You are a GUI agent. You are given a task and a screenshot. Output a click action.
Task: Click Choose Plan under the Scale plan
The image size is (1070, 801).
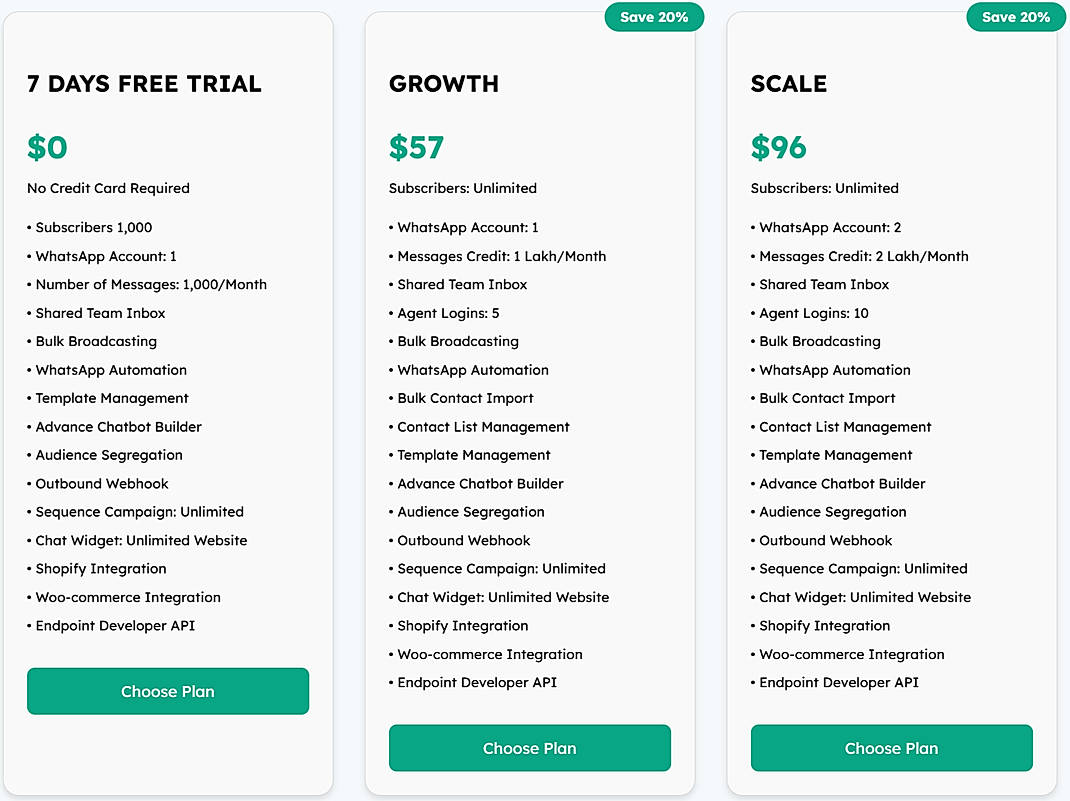(x=890, y=747)
